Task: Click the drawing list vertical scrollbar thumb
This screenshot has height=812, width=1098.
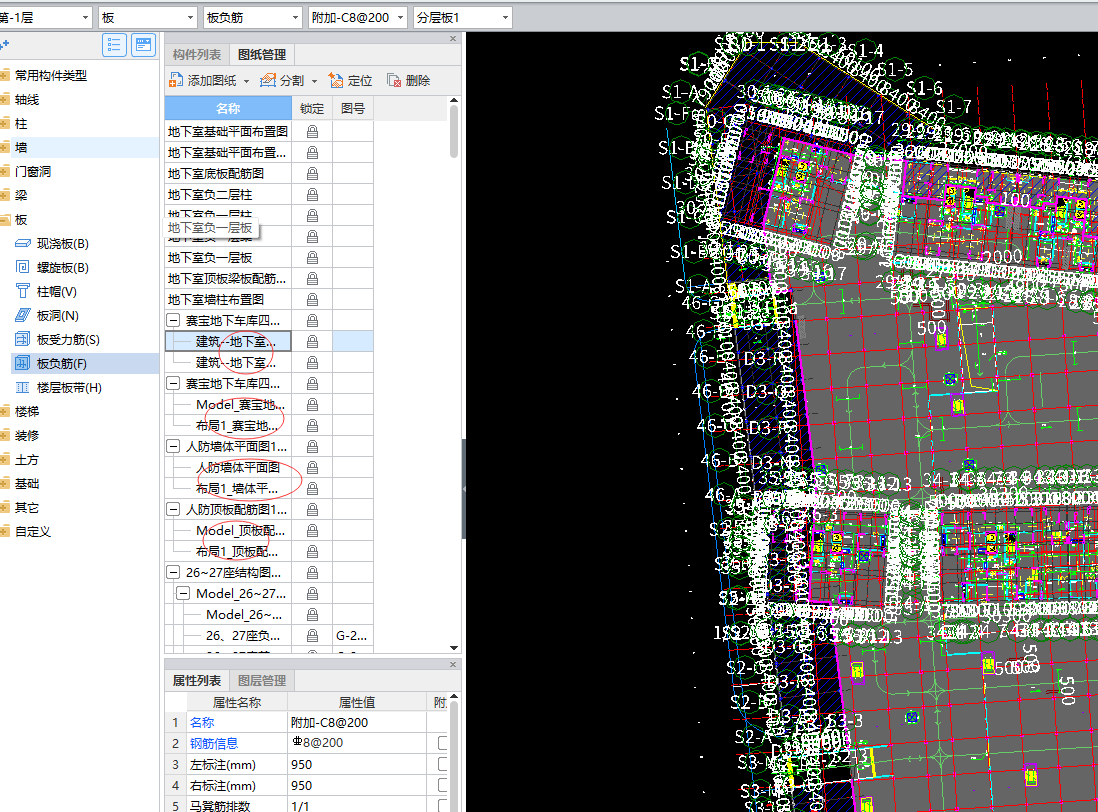Action: (x=454, y=132)
